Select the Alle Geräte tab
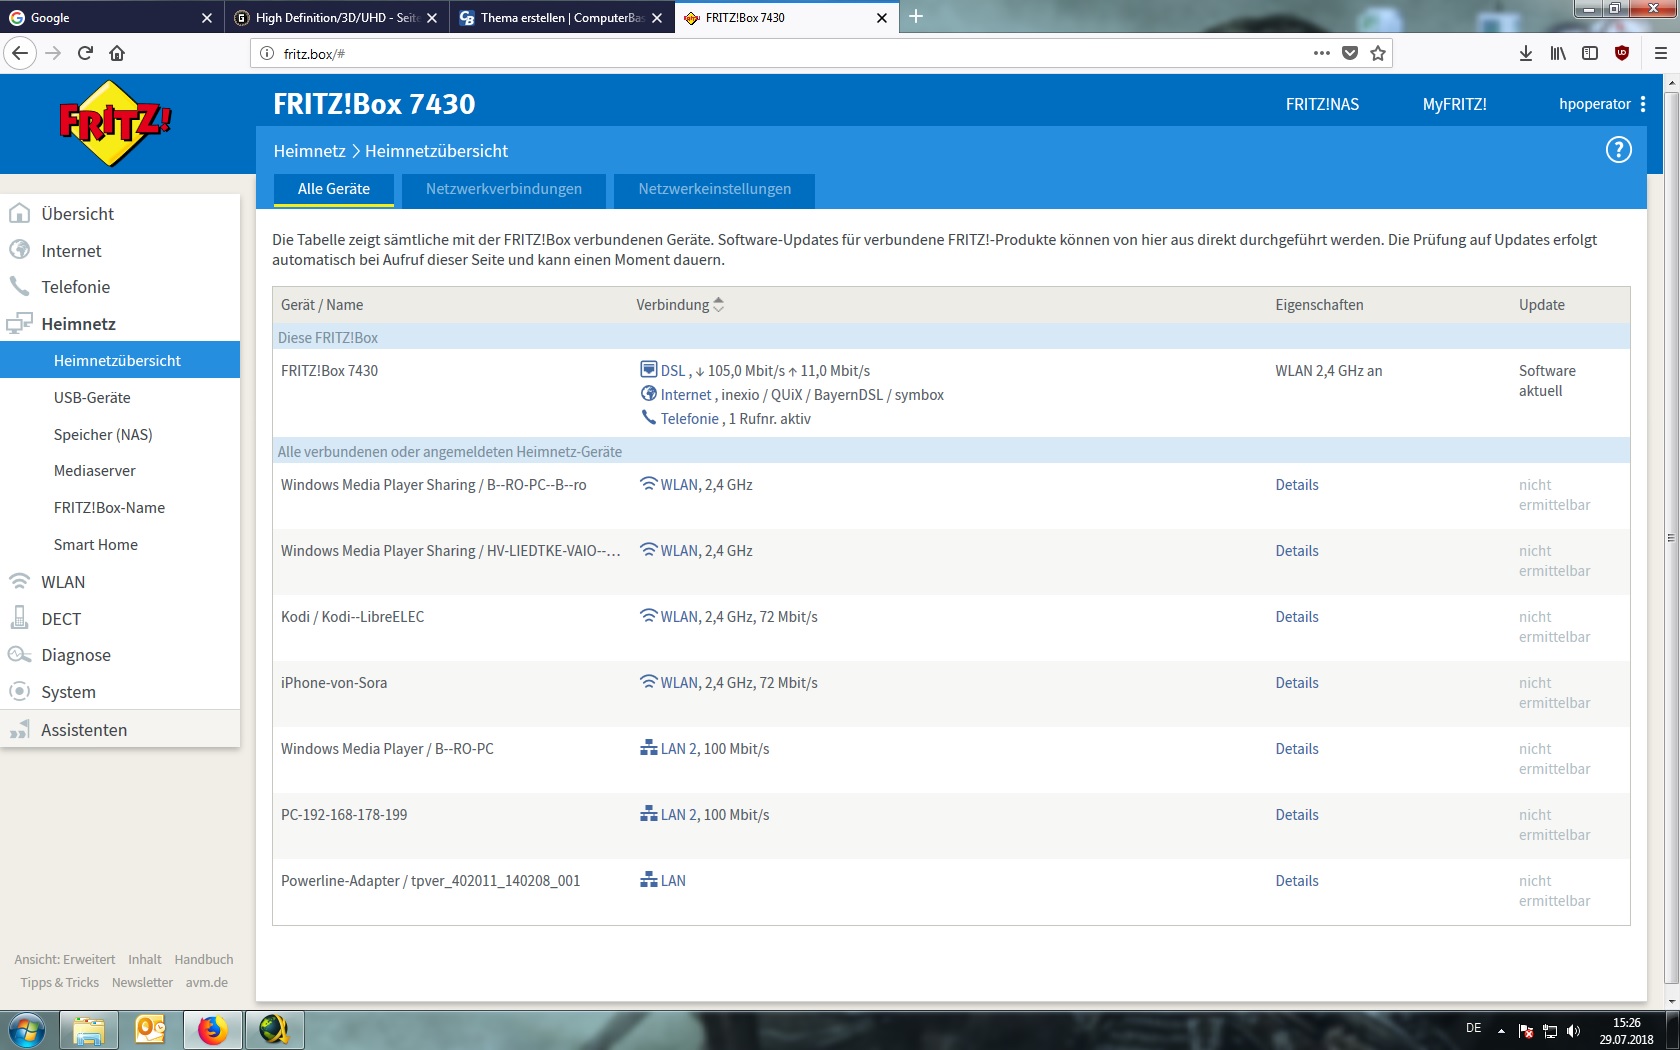Viewport: 1680px width, 1050px height. [x=334, y=190]
